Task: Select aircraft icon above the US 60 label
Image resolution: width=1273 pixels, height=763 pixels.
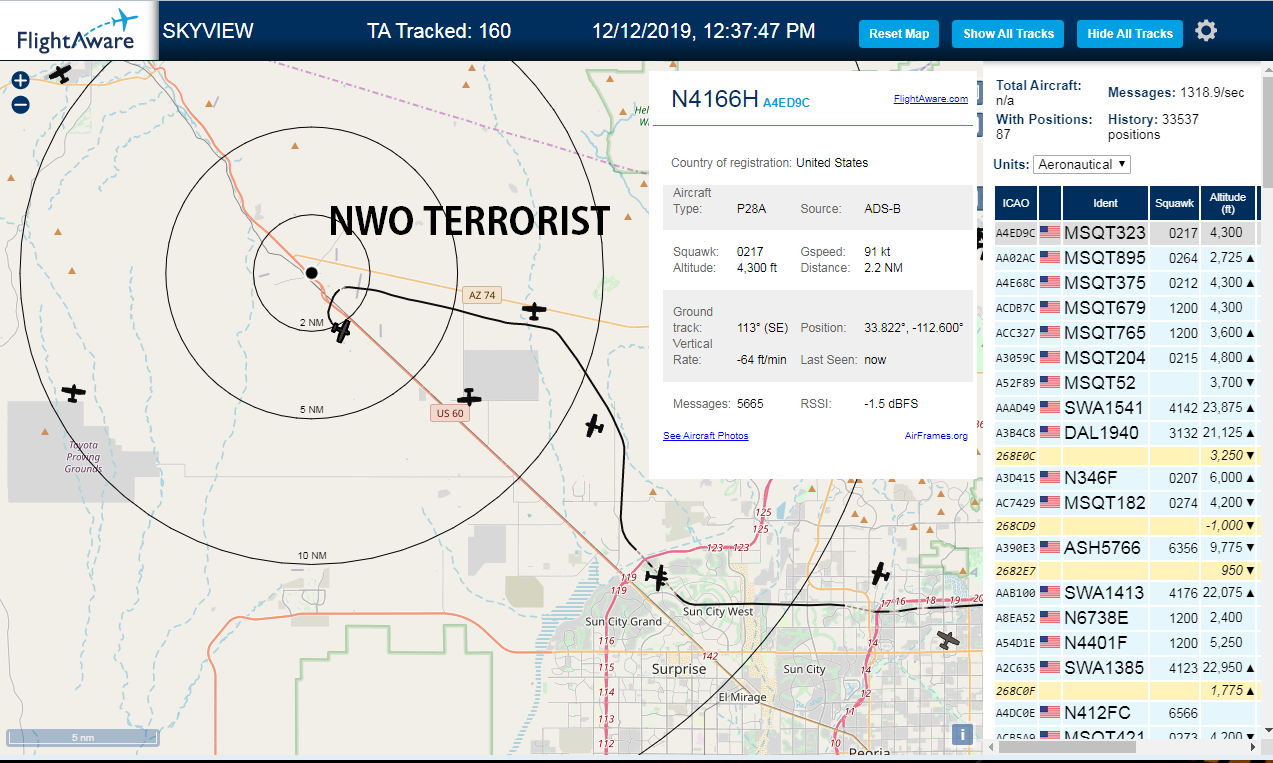Action: tap(469, 398)
